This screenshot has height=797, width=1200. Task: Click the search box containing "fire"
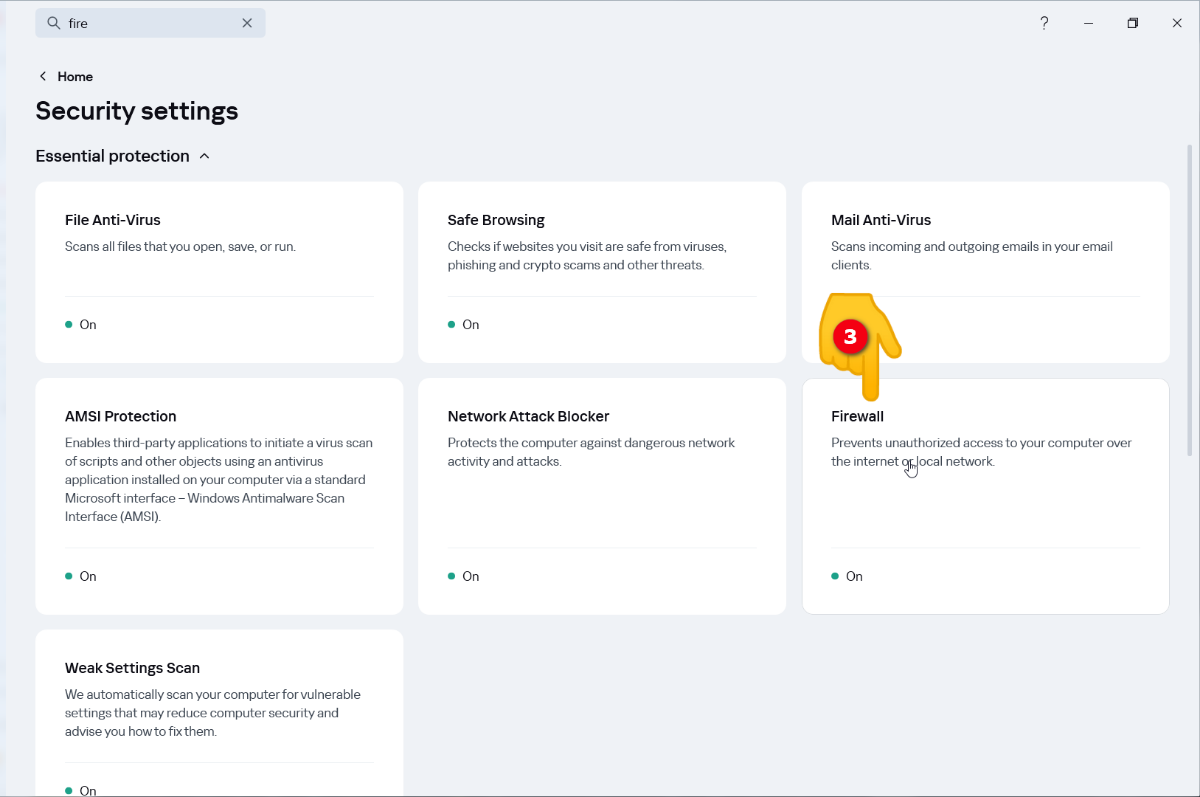click(x=150, y=23)
